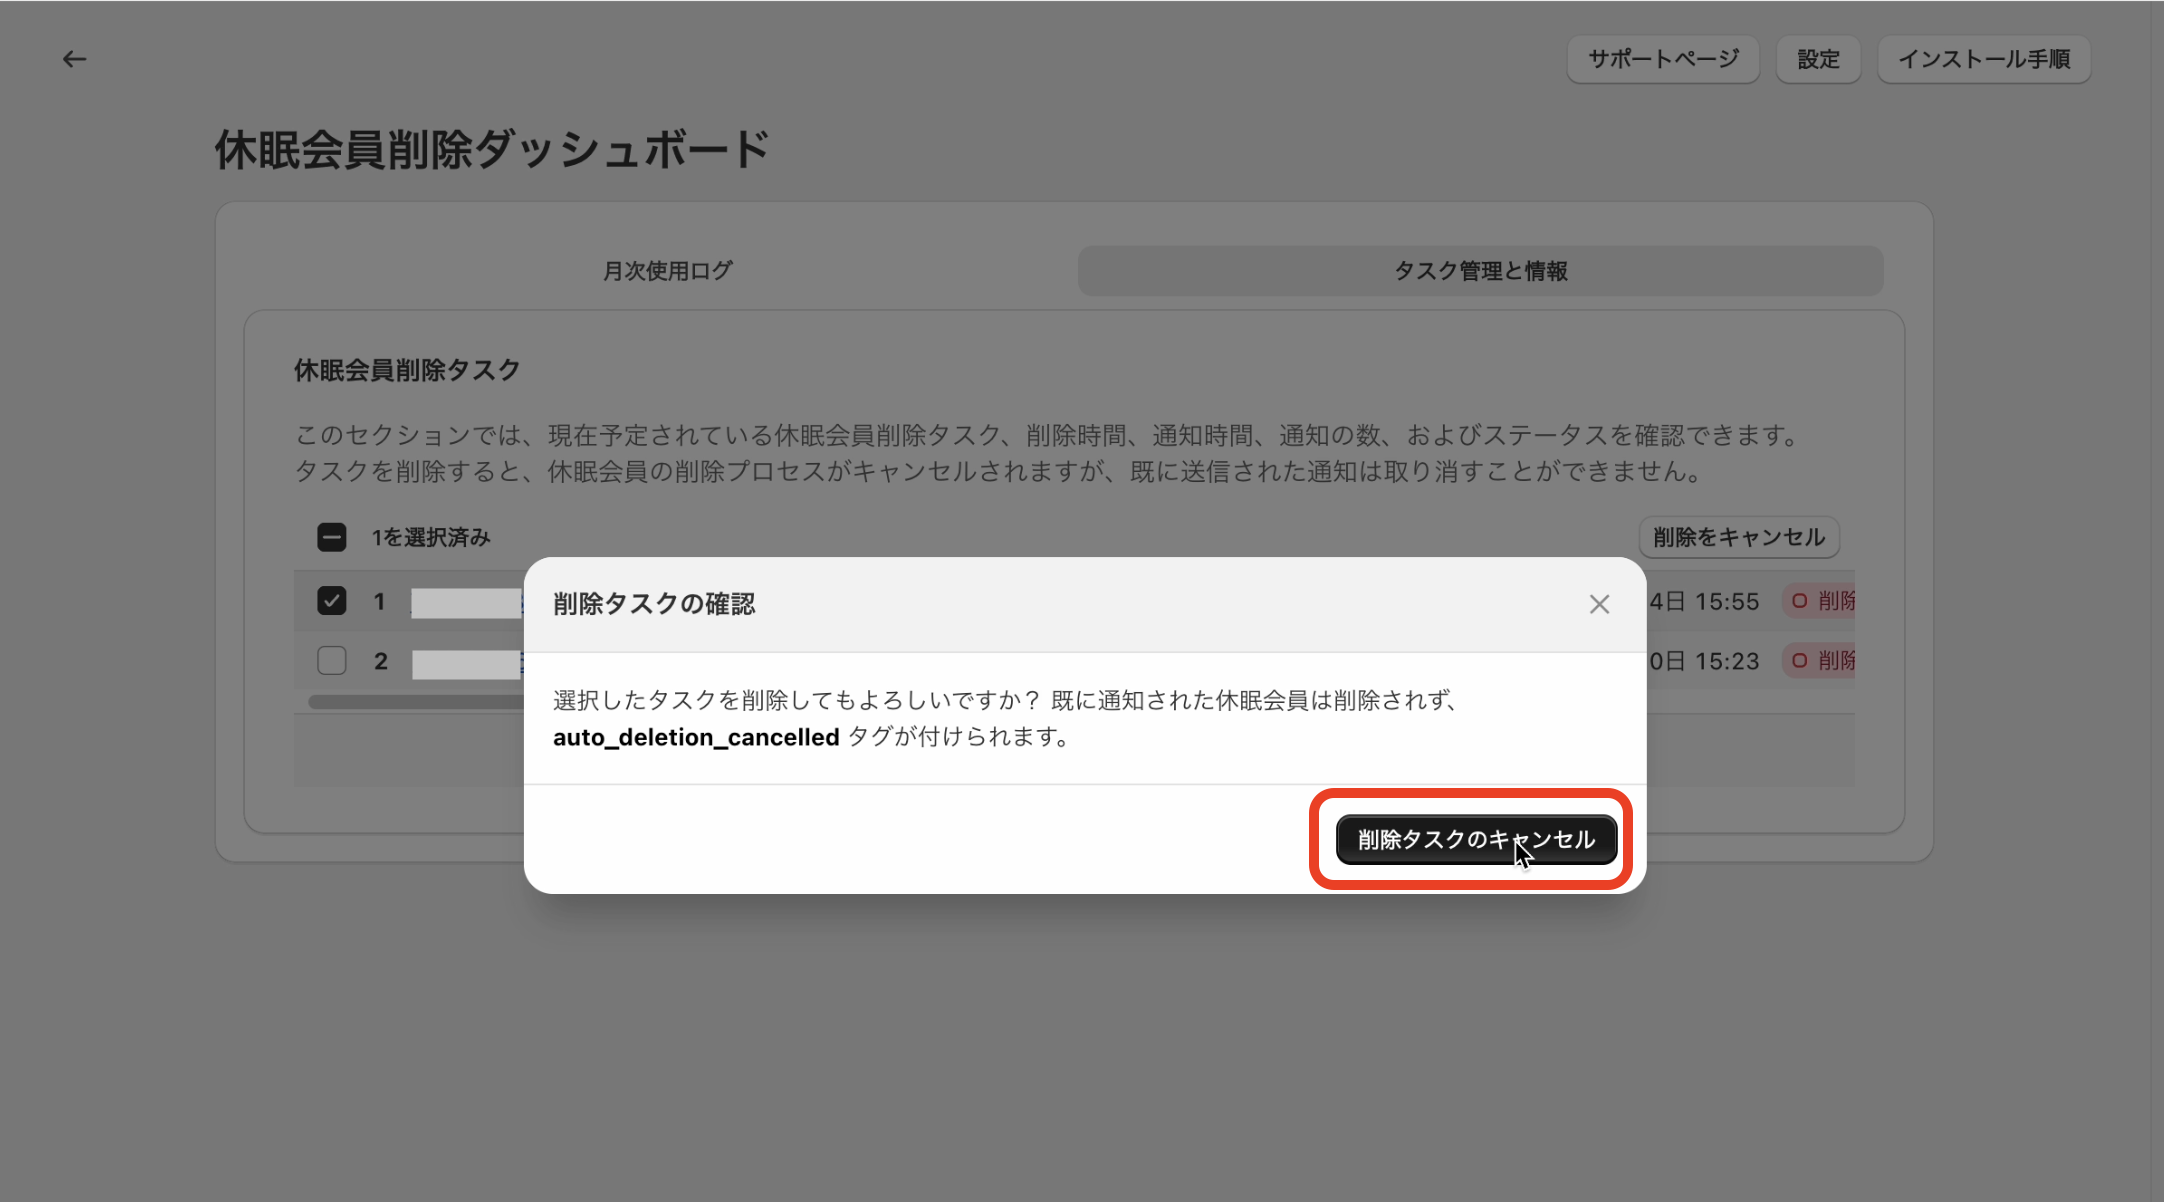The height and width of the screenshot is (1202, 2164).
Task: Switch to the 月次使用ログ tab
Action: pos(667,271)
